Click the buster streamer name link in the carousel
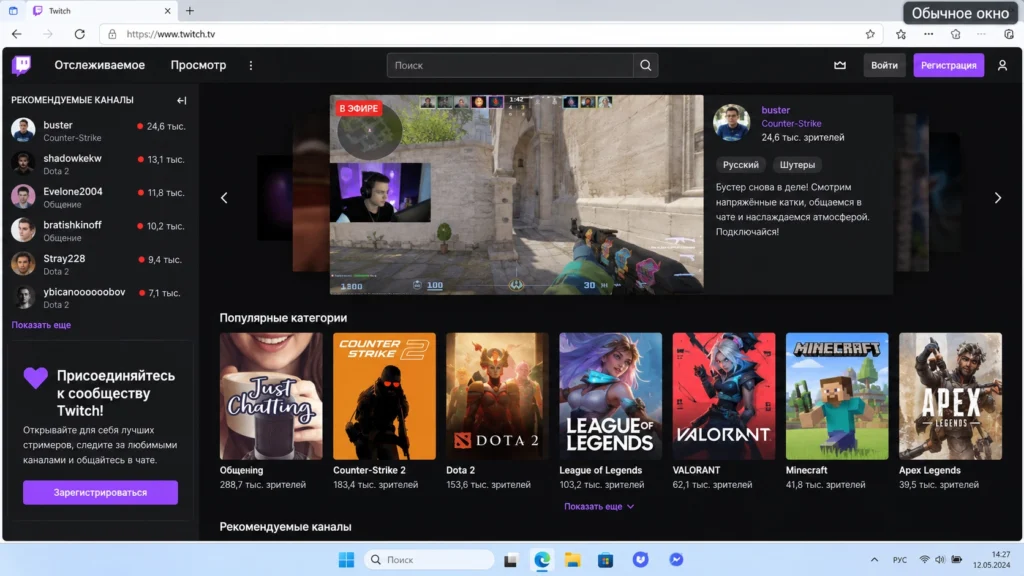Screen dimensions: 1024x576 coord(775,110)
